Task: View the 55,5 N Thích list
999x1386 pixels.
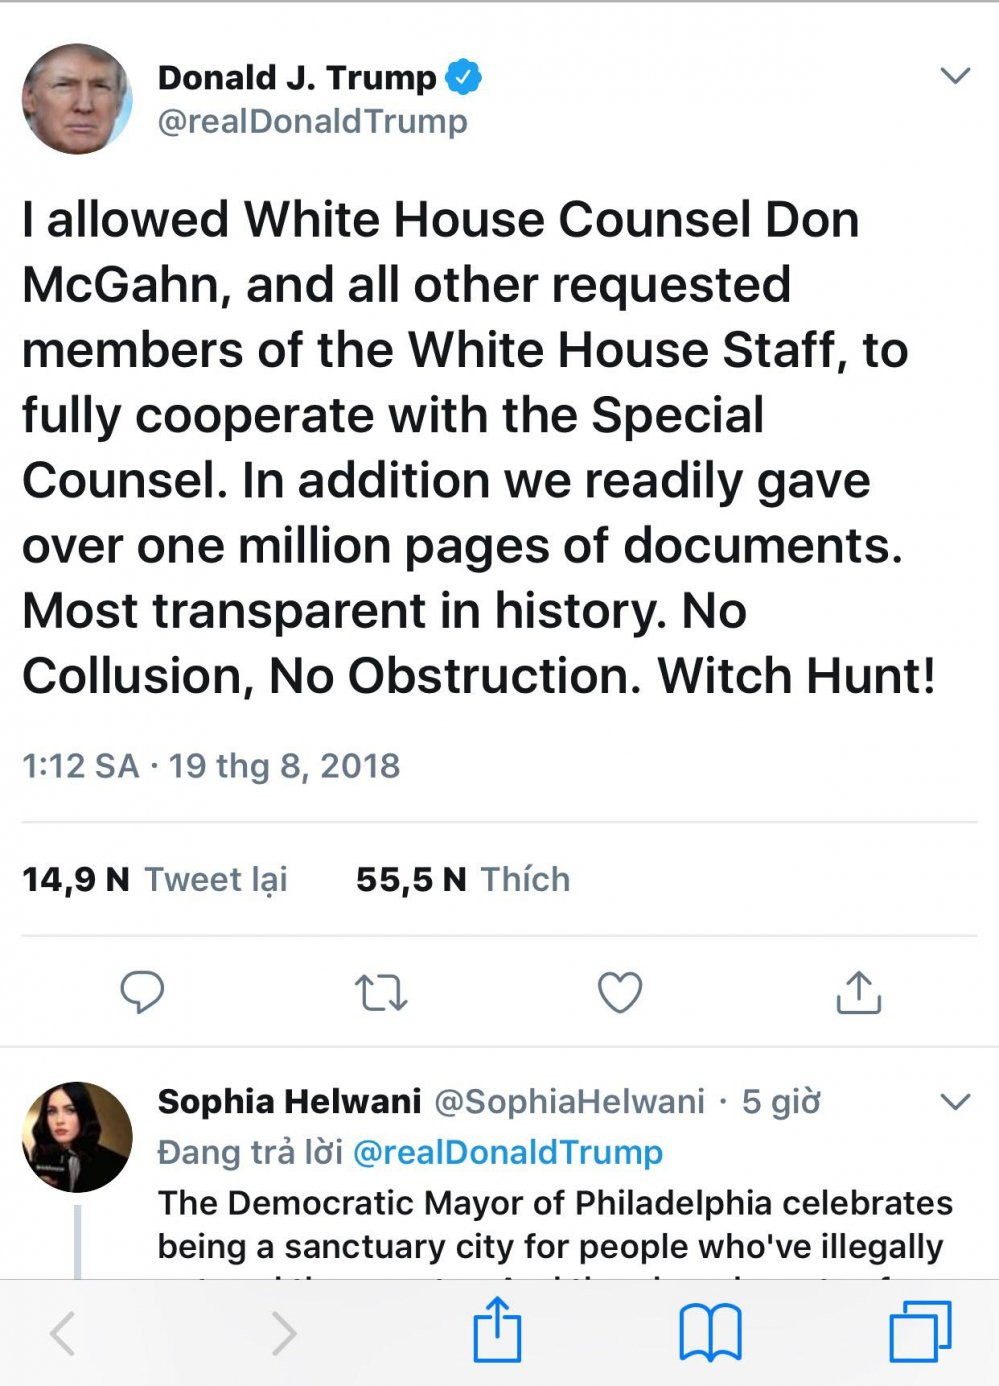Action: [463, 879]
